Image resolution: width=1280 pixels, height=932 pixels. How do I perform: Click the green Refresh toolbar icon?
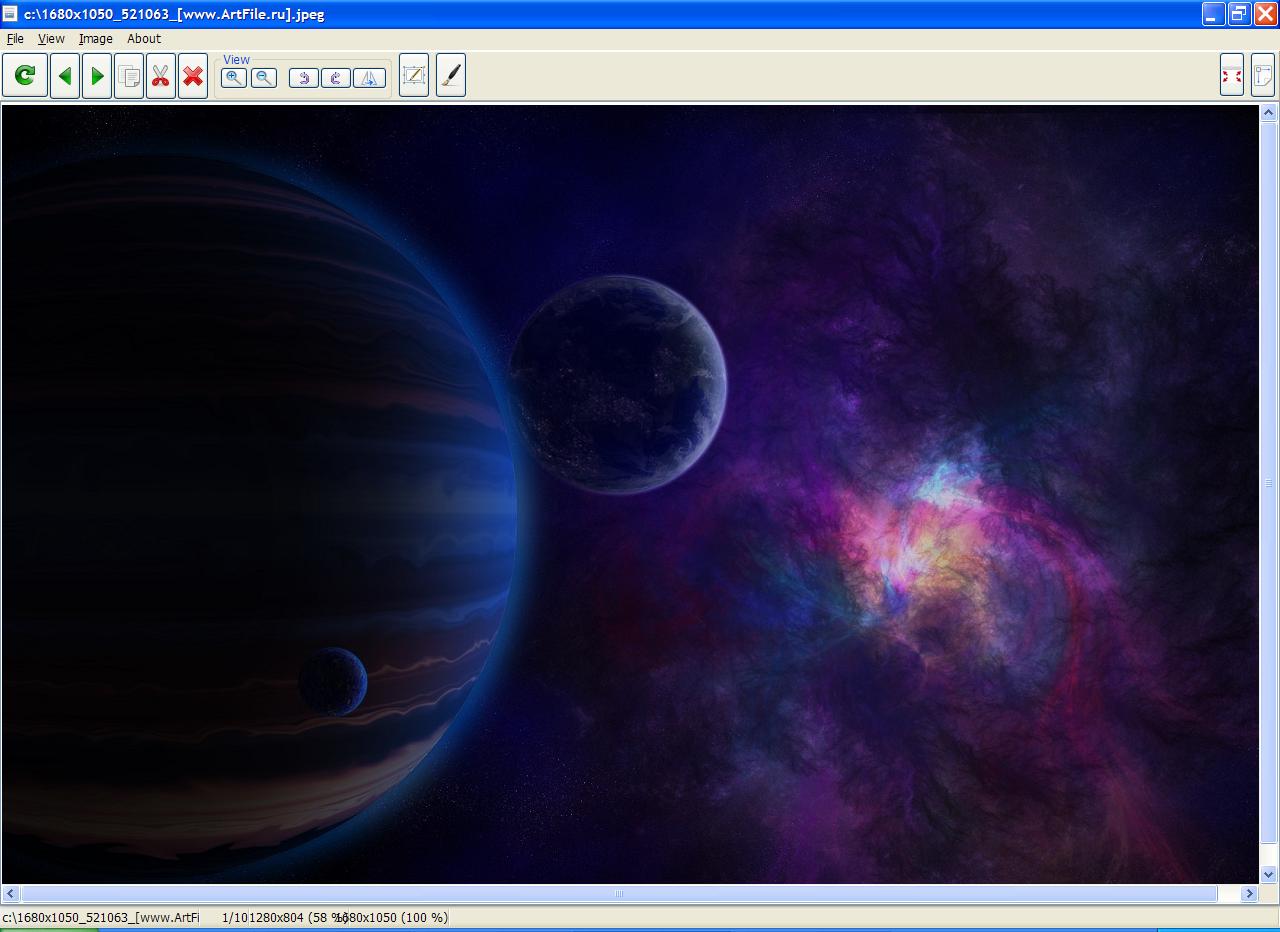[25, 76]
